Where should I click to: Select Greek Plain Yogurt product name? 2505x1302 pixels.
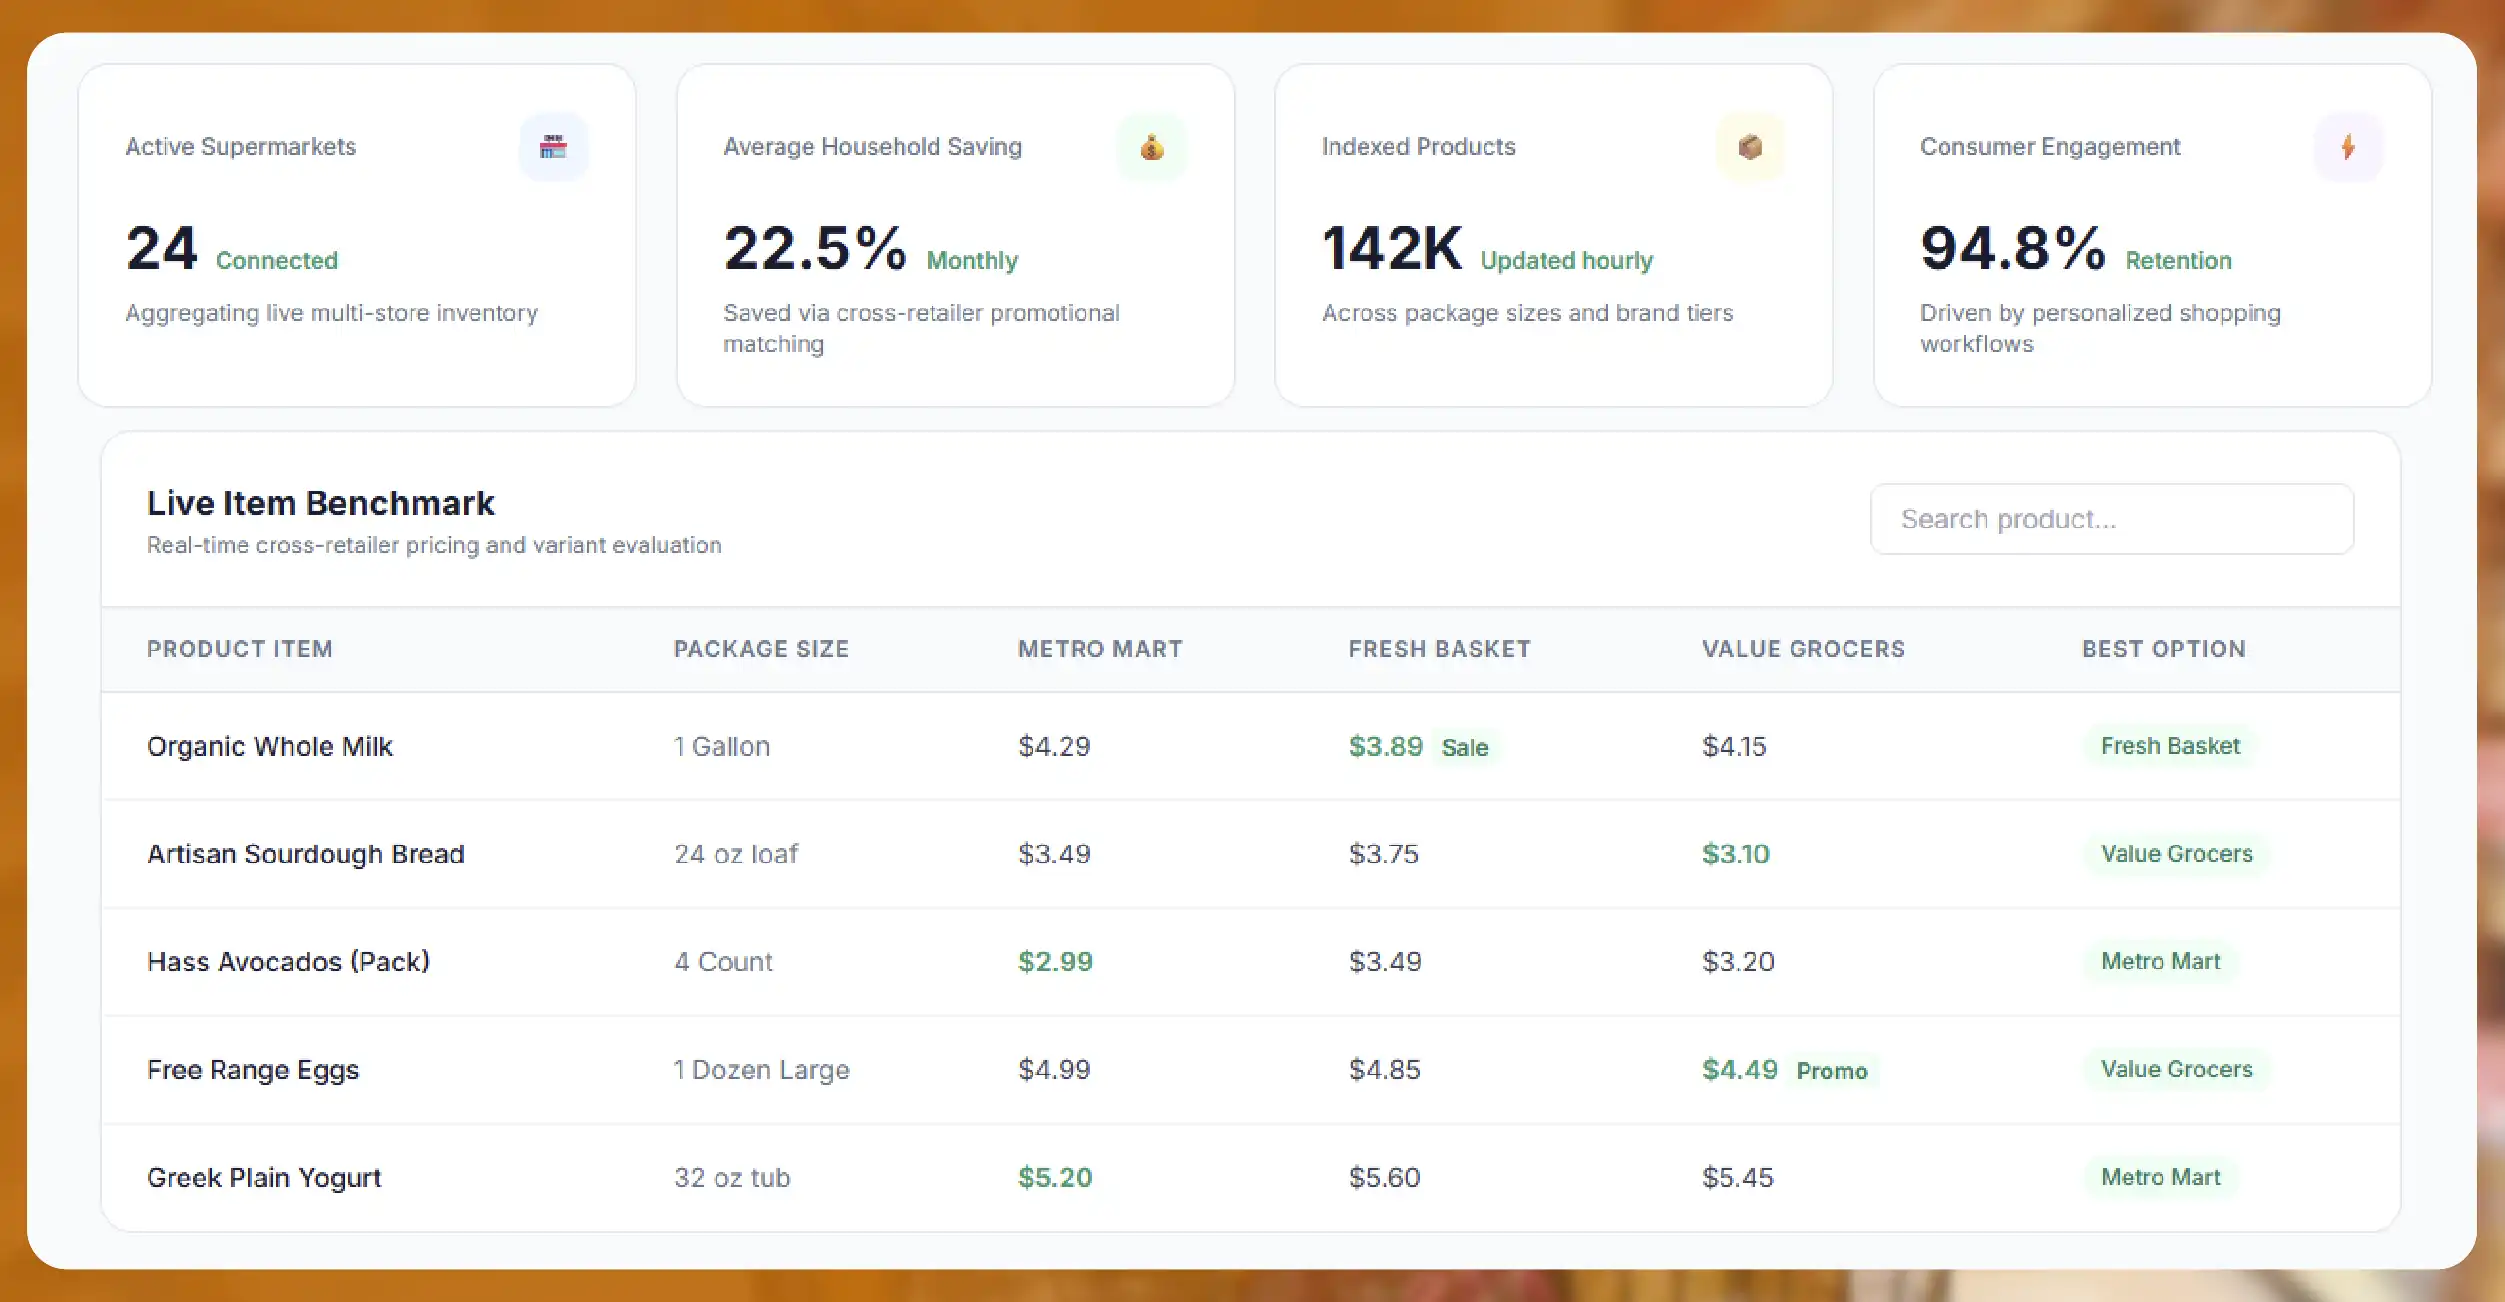(x=264, y=1178)
